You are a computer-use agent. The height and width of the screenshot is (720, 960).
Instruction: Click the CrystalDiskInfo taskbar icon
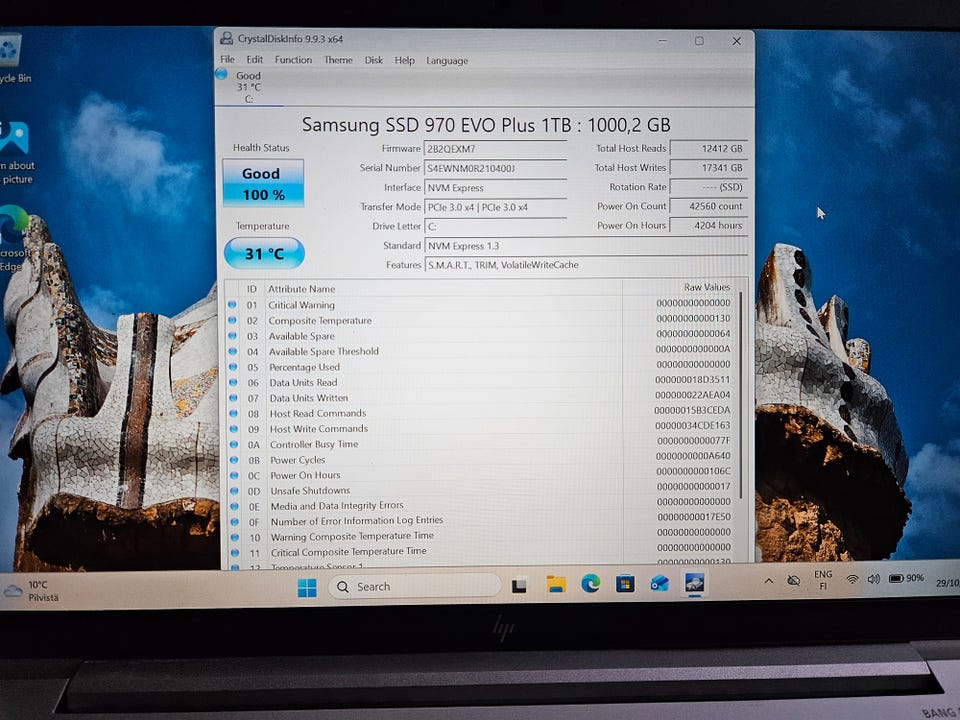pyautogui.click(x=694, y=582)
